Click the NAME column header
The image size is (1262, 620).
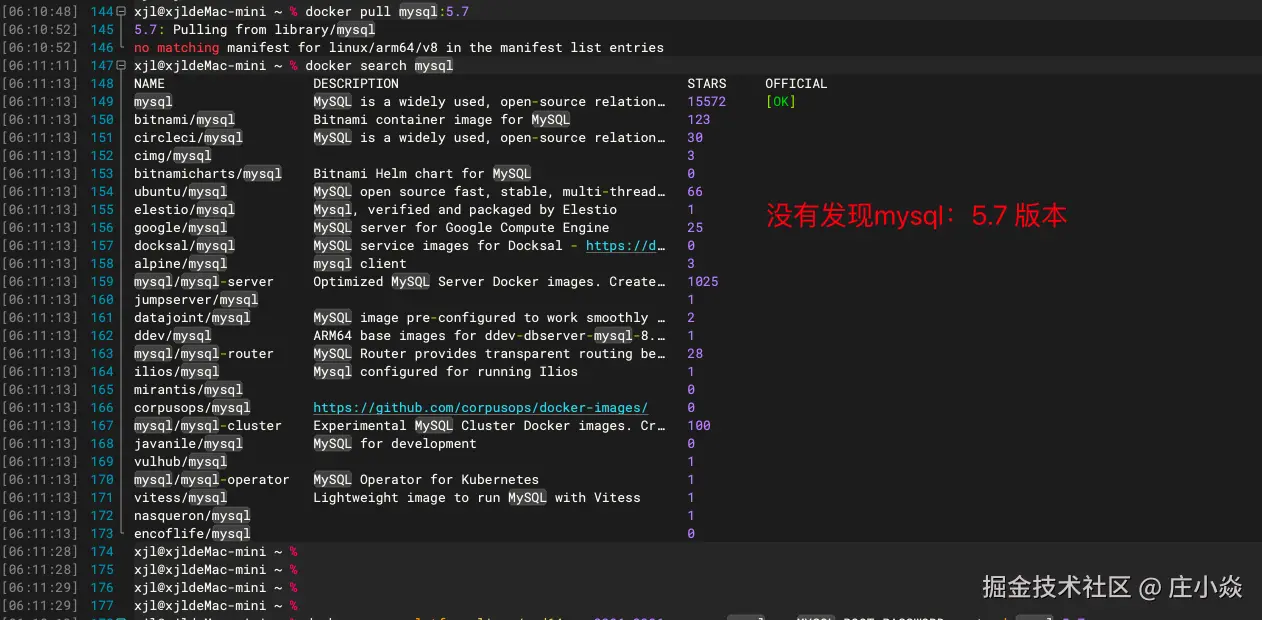(149, 84)
